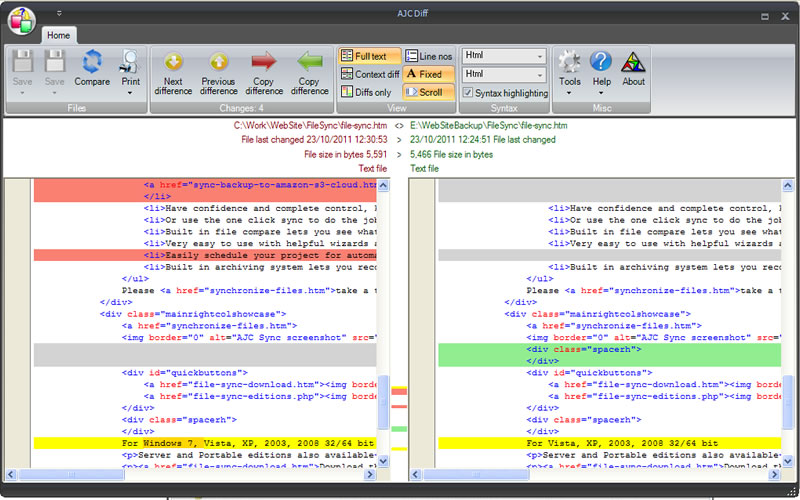Toggle Line nos display
Image resolution: width=800 pixels, height=500 pixels.
click(429, 56)
